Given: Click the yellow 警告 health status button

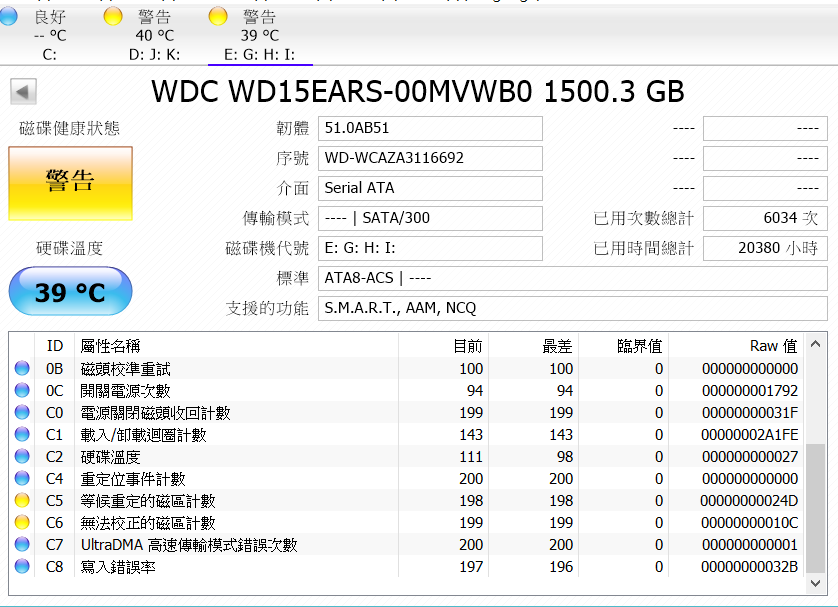Looking at the screenshot, I should point(71,183).
